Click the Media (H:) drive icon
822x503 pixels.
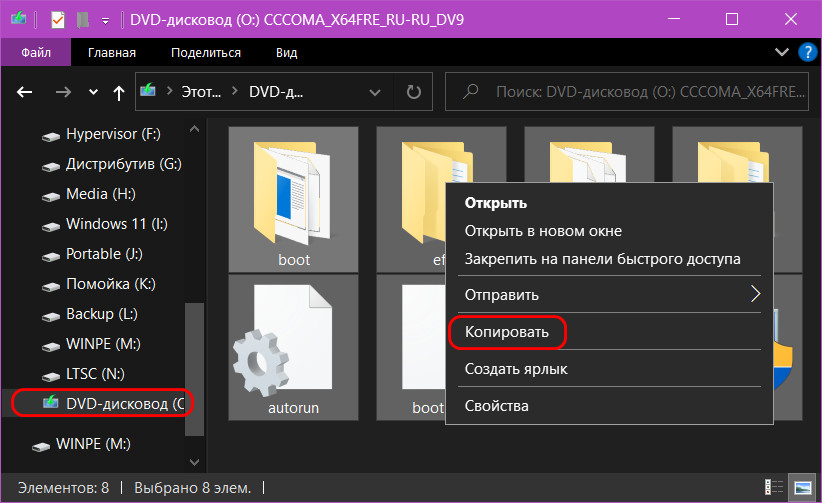tap(51, 196)
